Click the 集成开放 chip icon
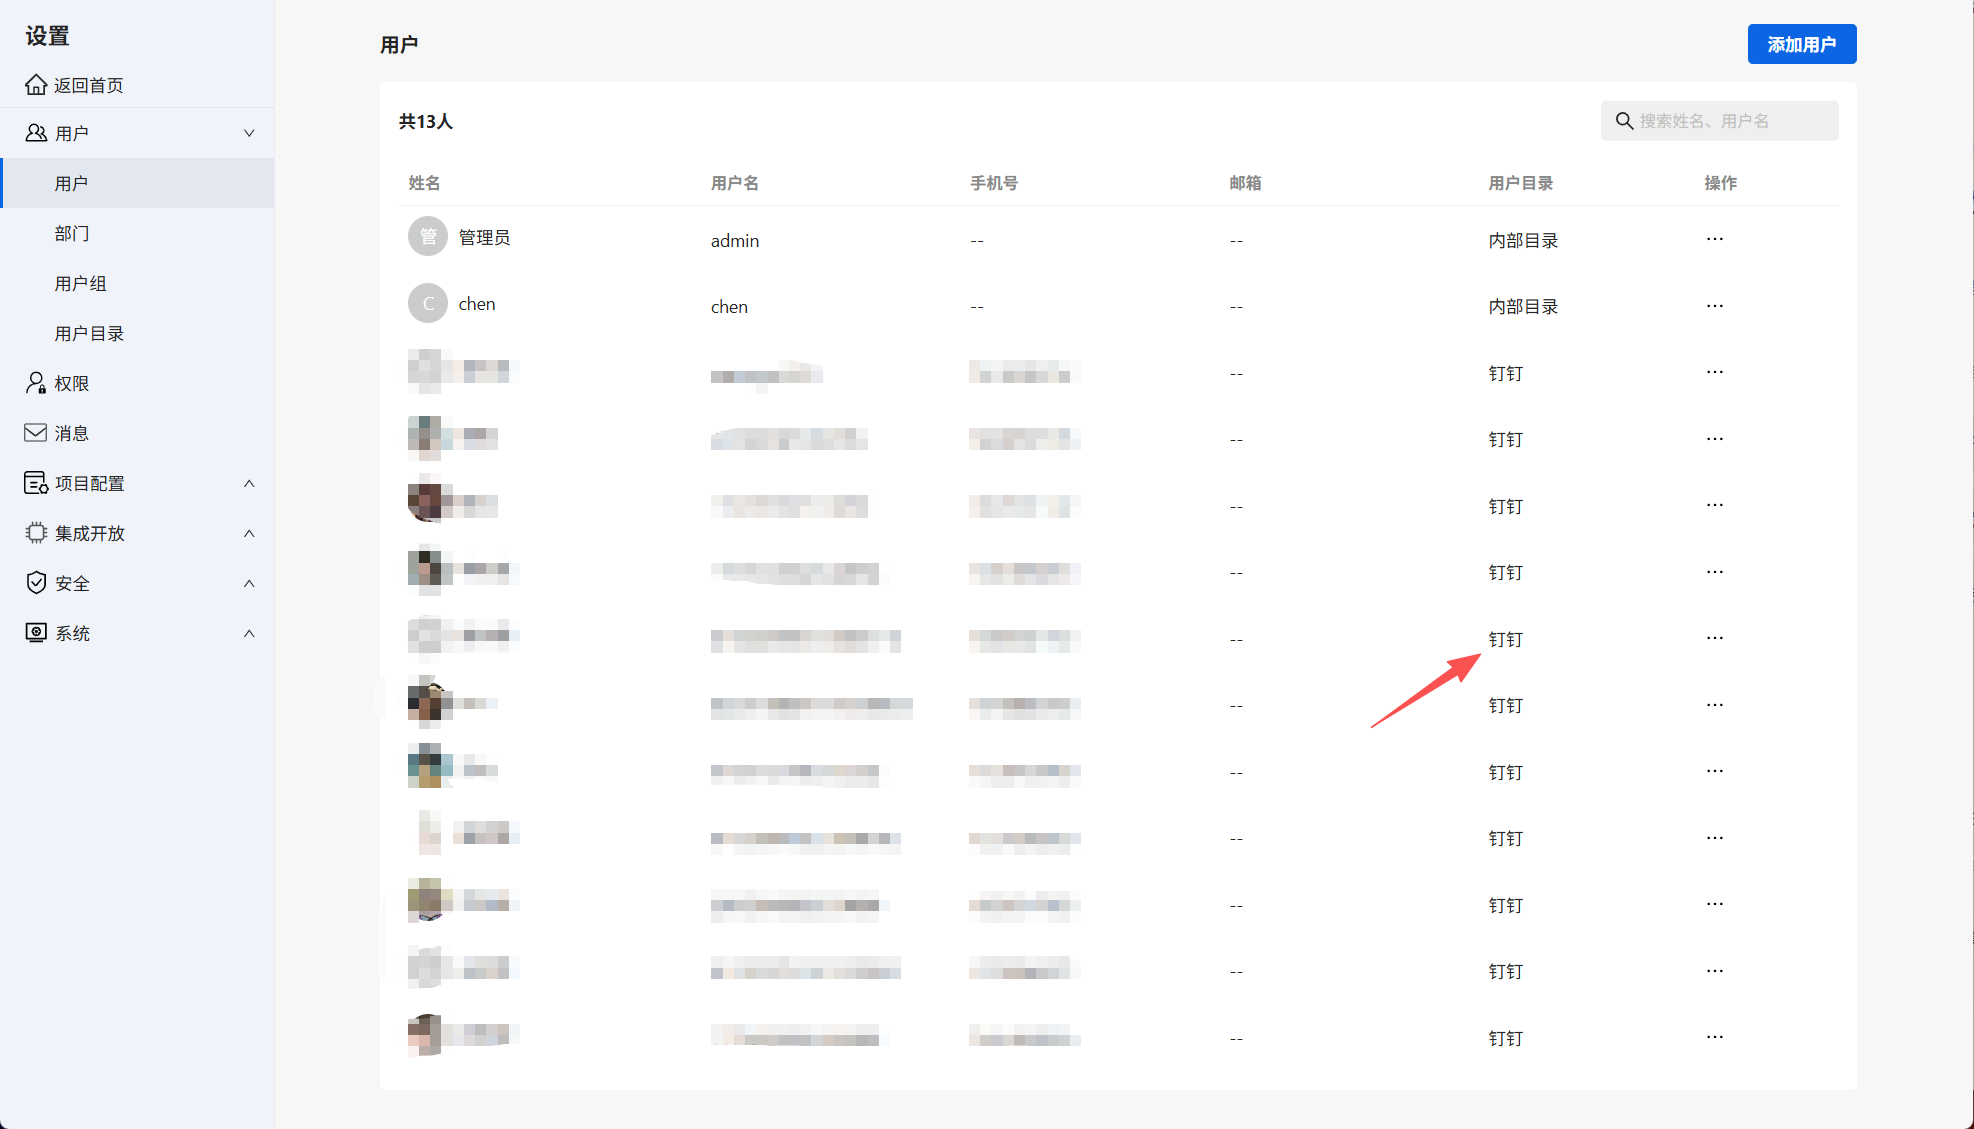Viewport: 1974px width, 1129px height. (x=36, y=533)
